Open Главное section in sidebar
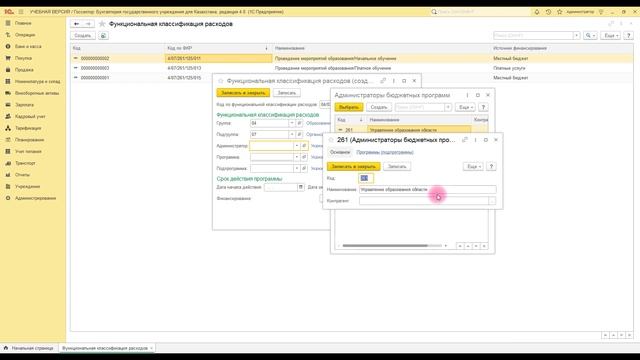 (23, 23)
